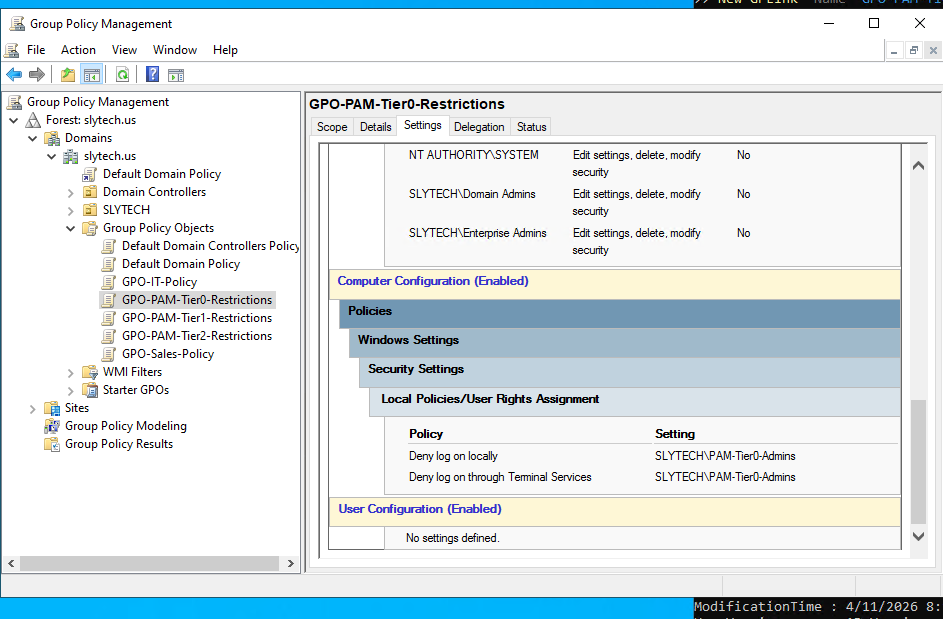Click the Up one level folder icon
Screen dimensions: 943x619
67,74
